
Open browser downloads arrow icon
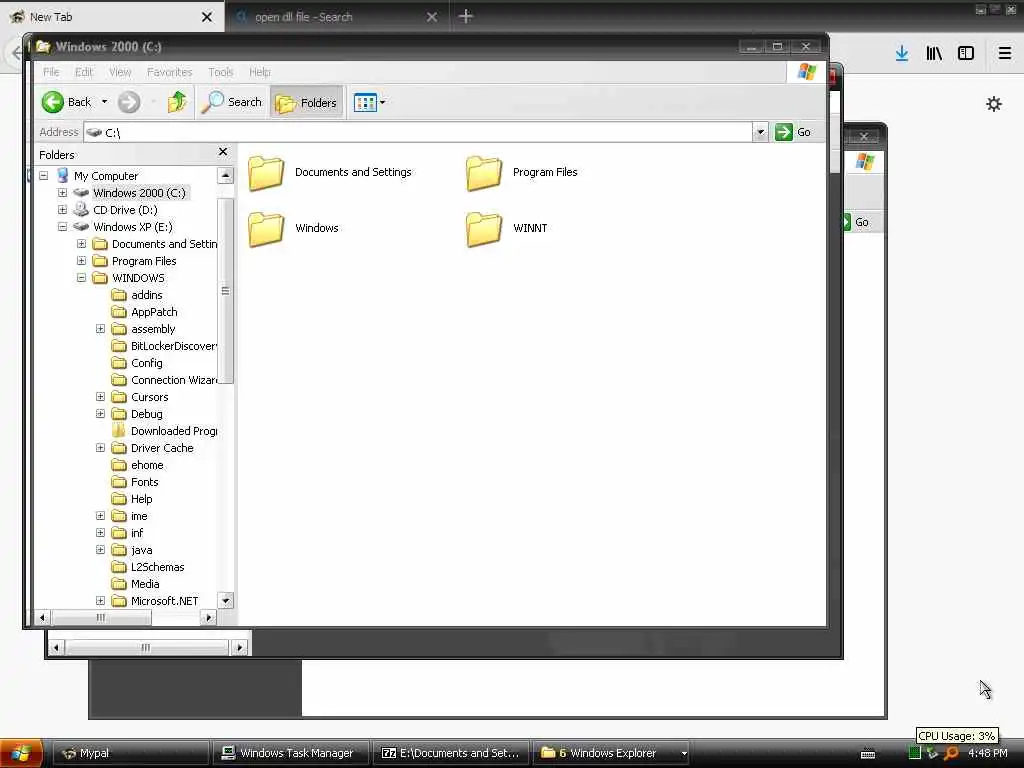pyautogui.click(x=902, y=54)
